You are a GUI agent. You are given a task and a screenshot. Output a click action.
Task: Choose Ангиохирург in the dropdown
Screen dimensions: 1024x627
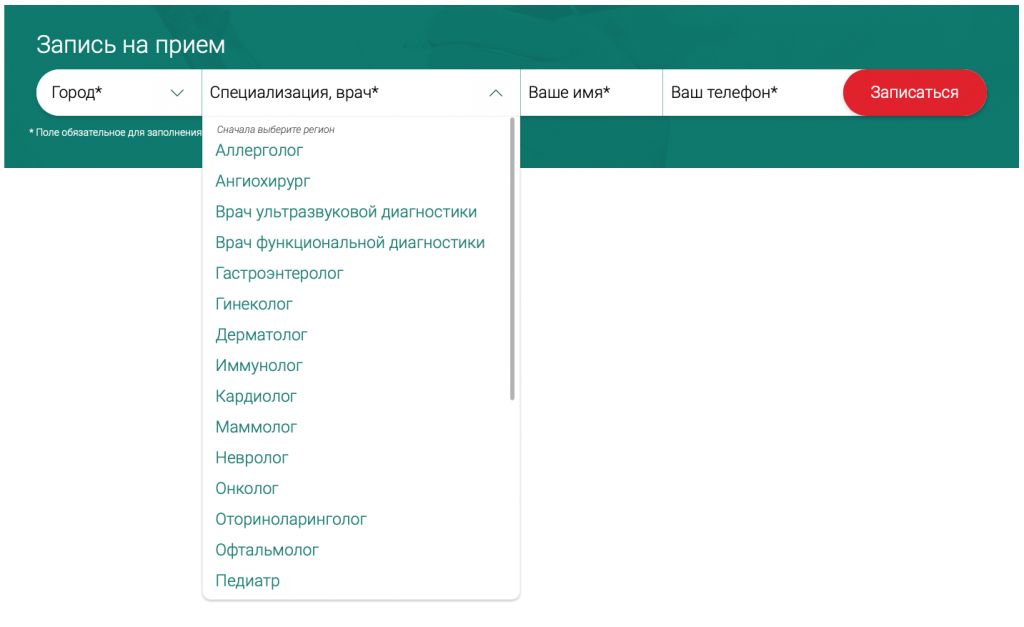(x=263, y=182)
